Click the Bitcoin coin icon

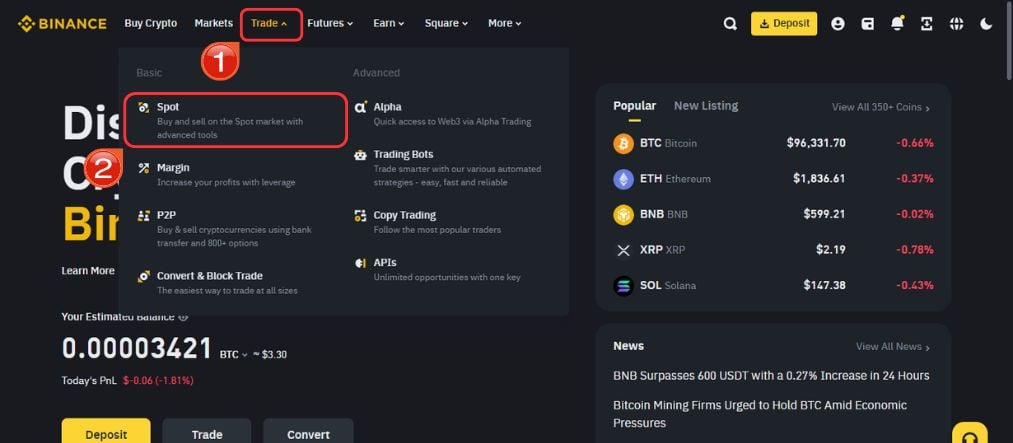point(623,143)
